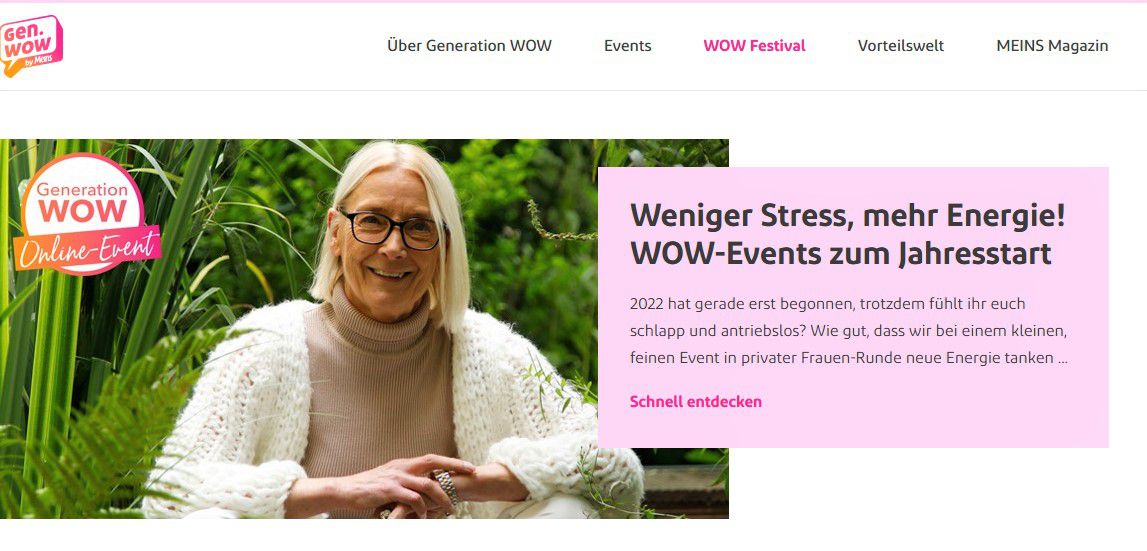This screenshot has width=1147, height=551.
Task: Click the pink teaser card background
Action: tap(853, 307)
